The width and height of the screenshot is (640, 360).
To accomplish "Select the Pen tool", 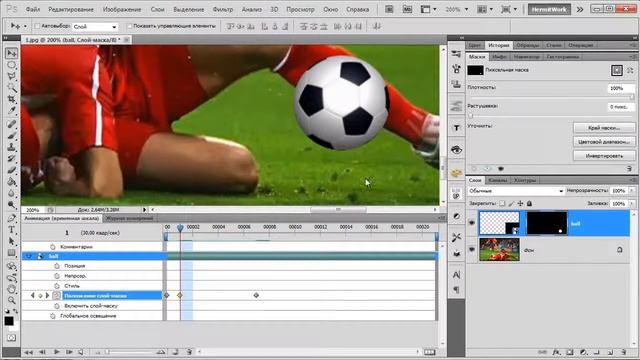I will pyautogui.click(x=11, y=218).
